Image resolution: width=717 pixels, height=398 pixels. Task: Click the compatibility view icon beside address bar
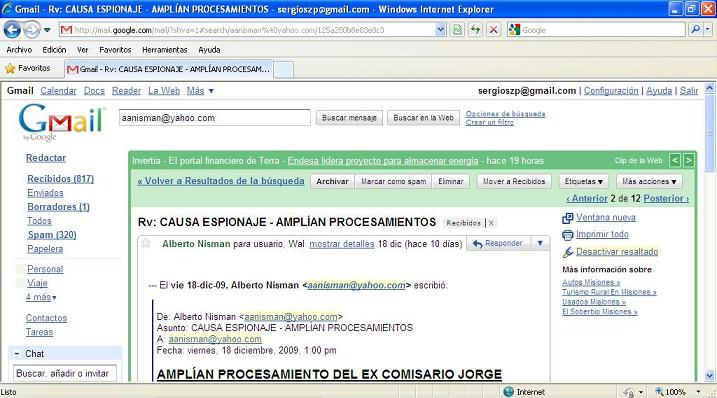[457, 30]
